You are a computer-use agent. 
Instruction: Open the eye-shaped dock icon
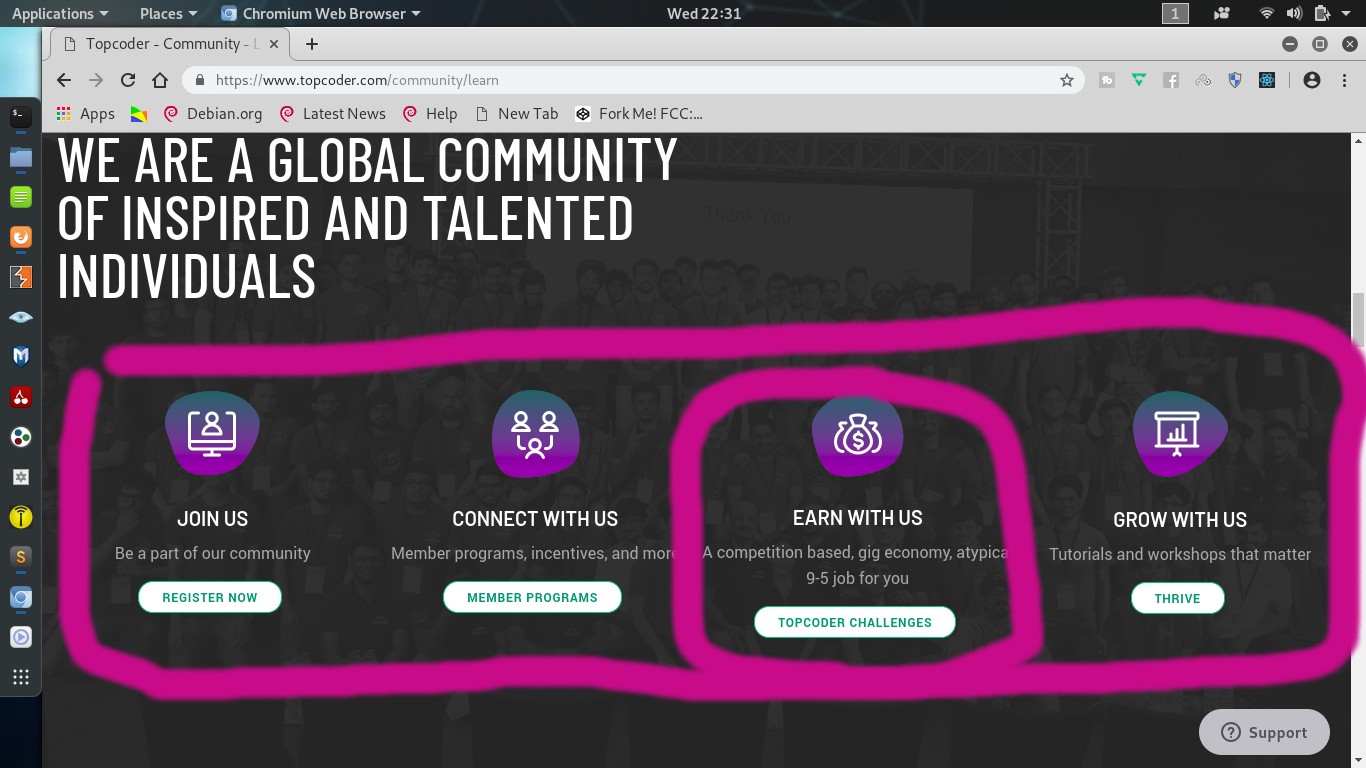tap(20, 317)
